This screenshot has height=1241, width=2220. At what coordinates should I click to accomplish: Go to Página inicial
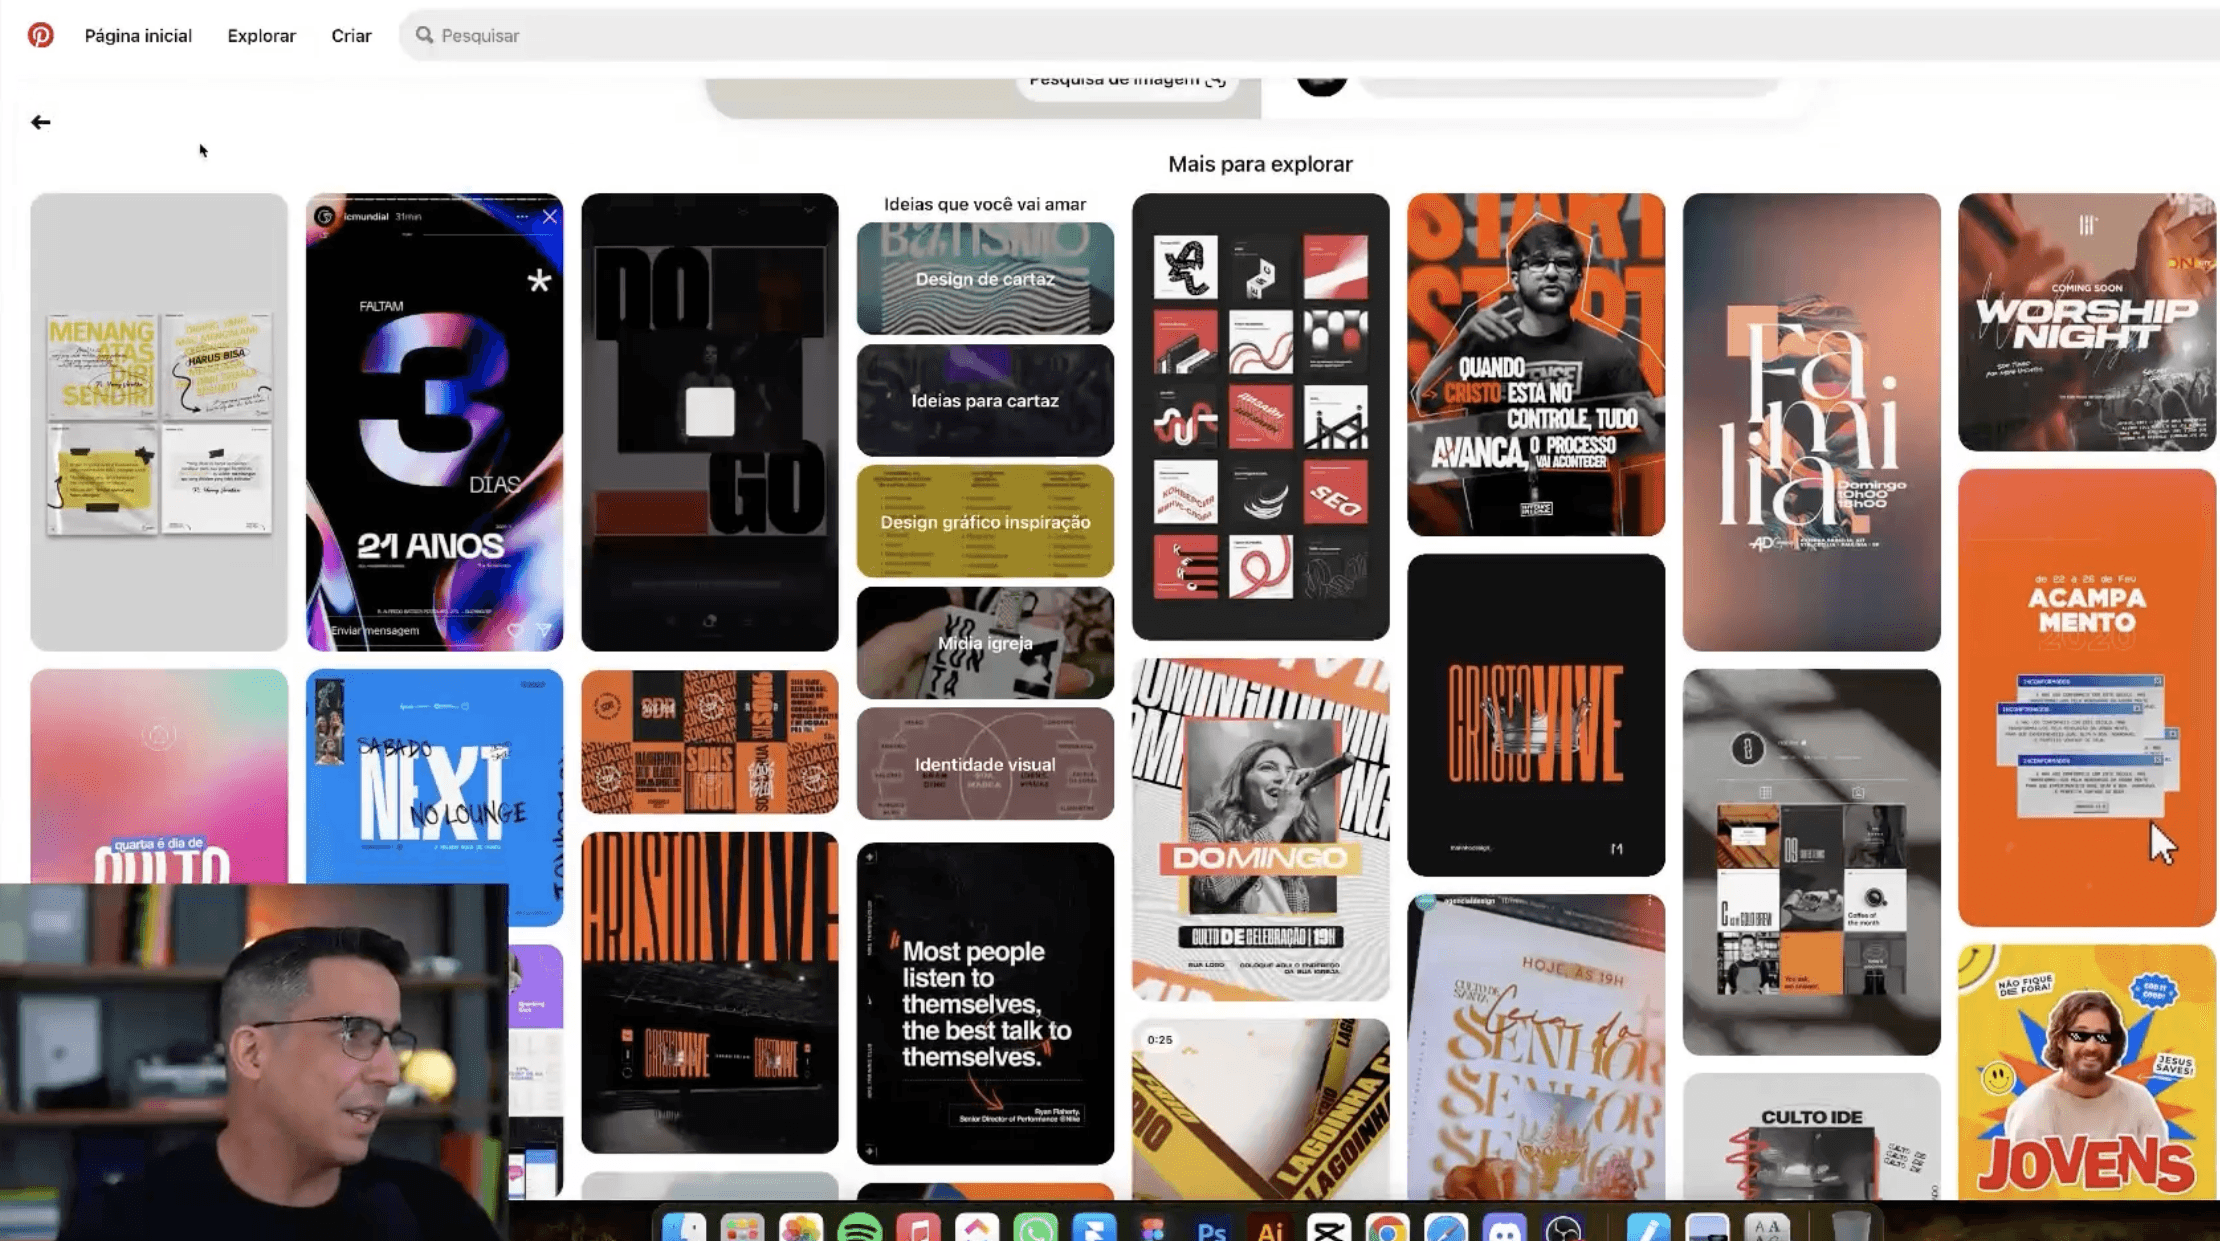coord(138,35)
